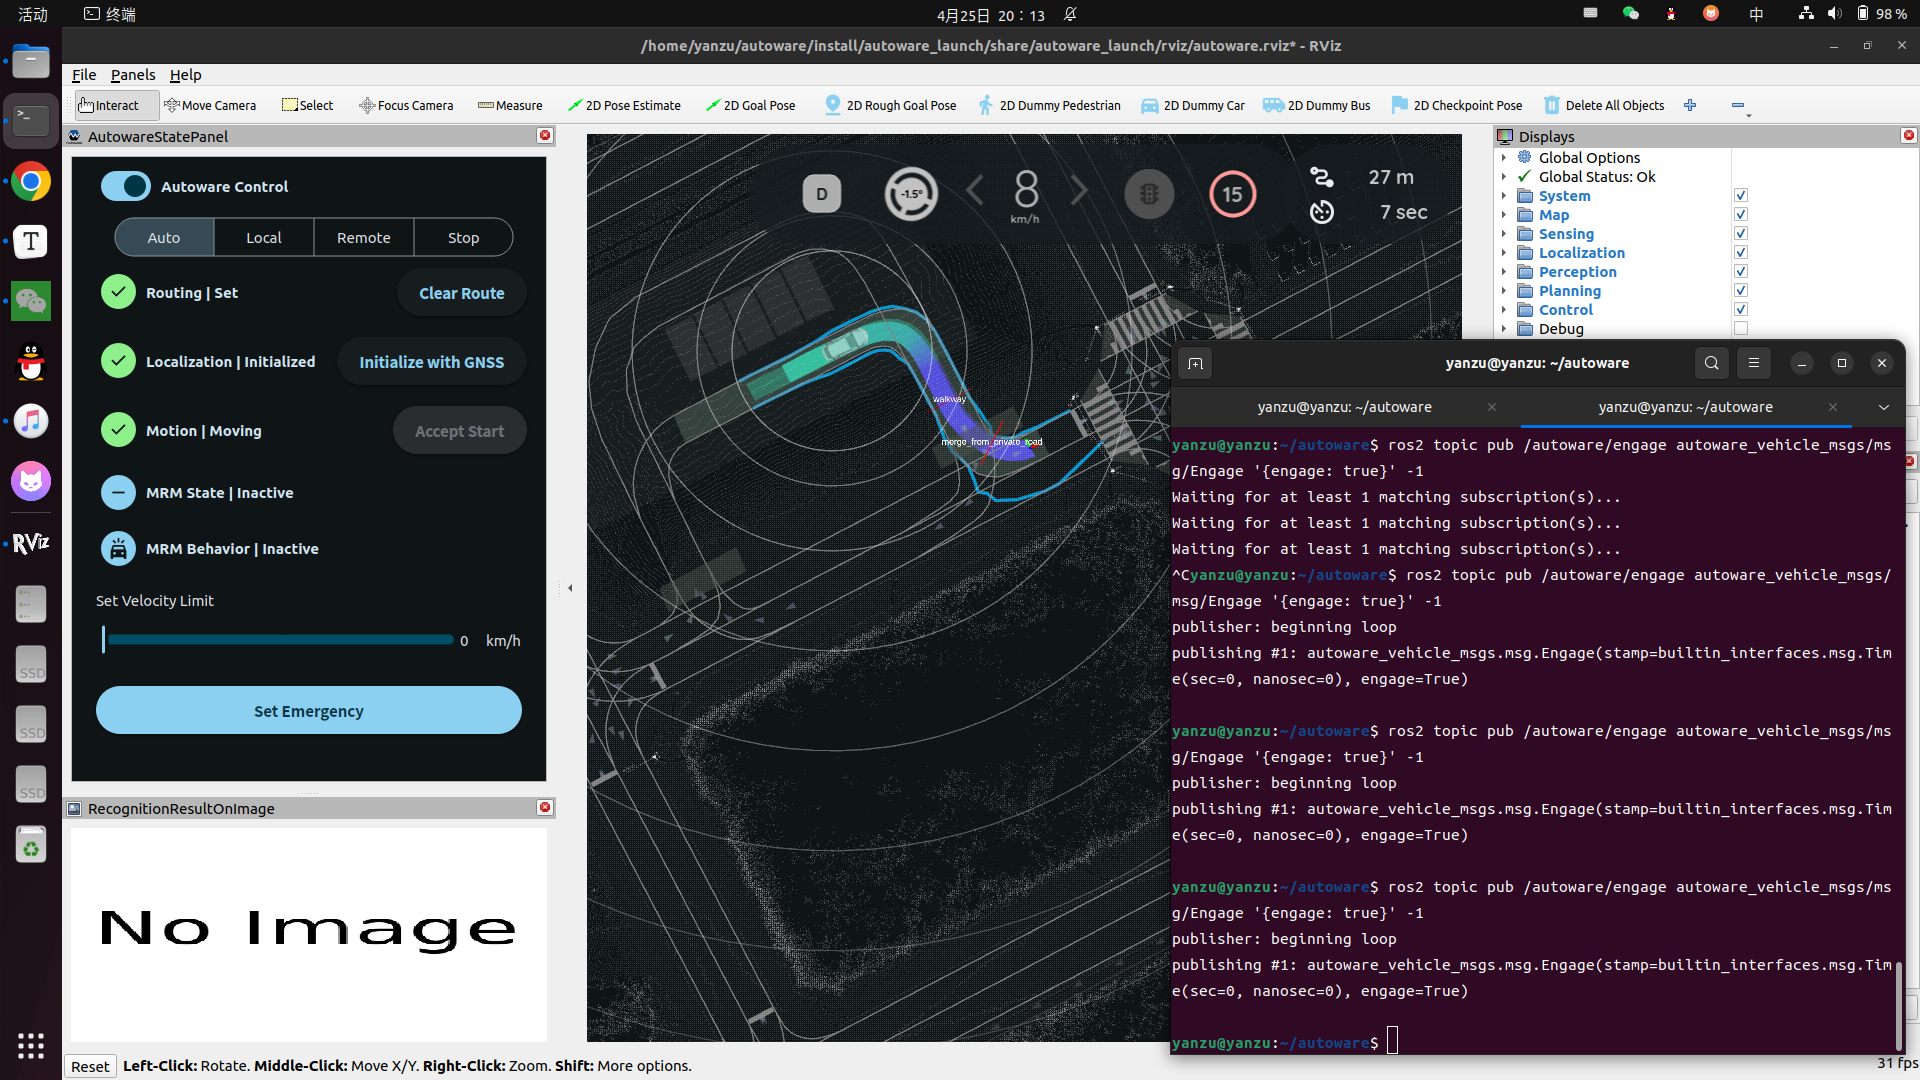Toggle Map display checkbox

click(1741, 215)
